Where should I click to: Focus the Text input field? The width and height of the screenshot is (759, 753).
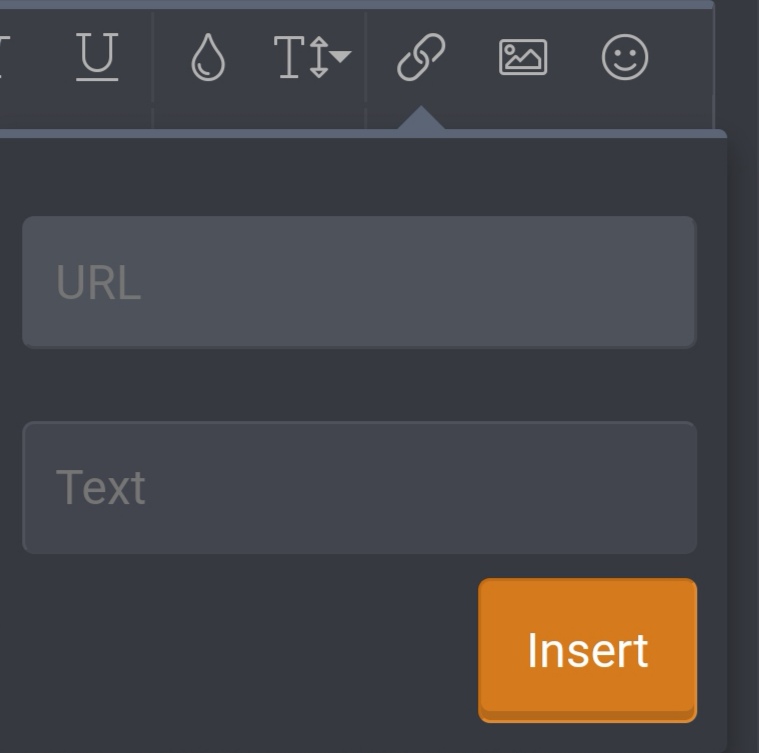click(359, 487)
